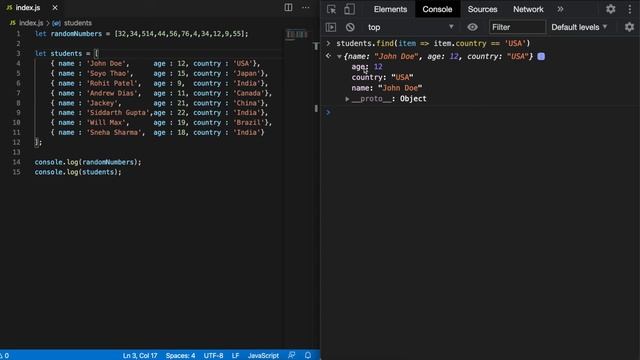Click the Ln 3, Col 17 status item
The height and width of the screenshot is (360, 640).
(x=140, y=356)
